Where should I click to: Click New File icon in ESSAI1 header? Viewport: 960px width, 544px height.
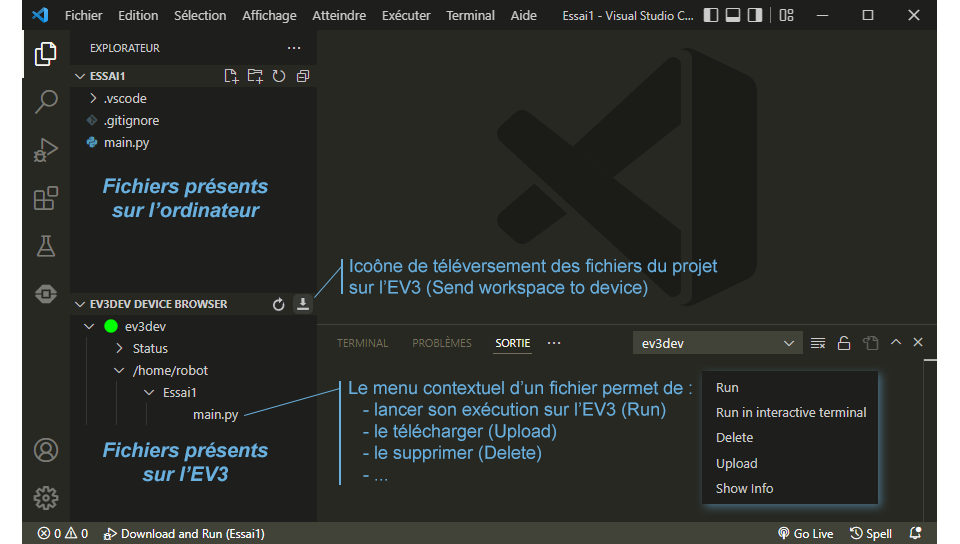pyautogui.click(x=231, y=76)
